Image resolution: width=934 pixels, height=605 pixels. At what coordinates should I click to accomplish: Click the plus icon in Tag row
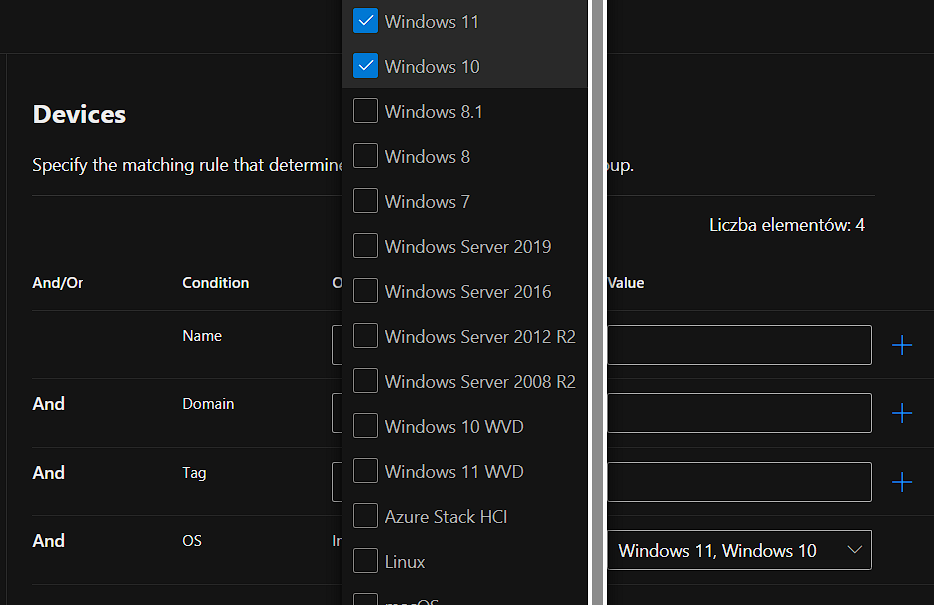(x=901, y=482)
